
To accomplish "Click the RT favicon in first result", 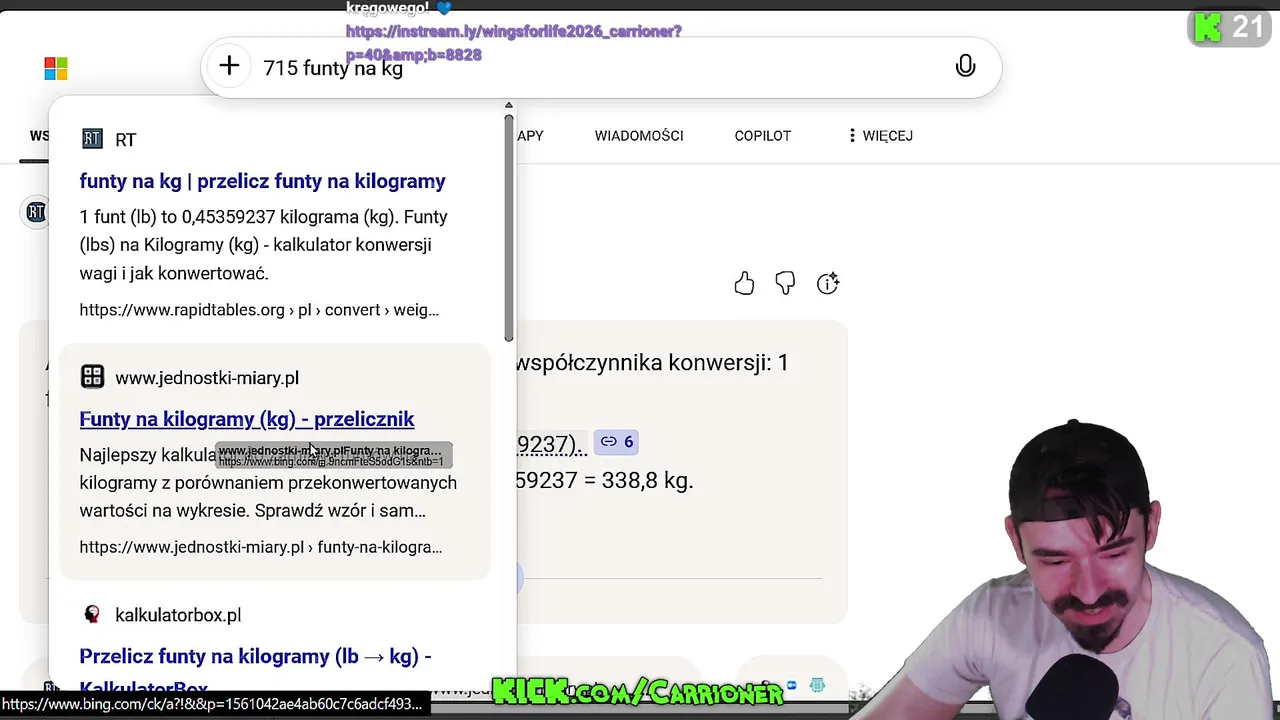I will pos(92,139).
